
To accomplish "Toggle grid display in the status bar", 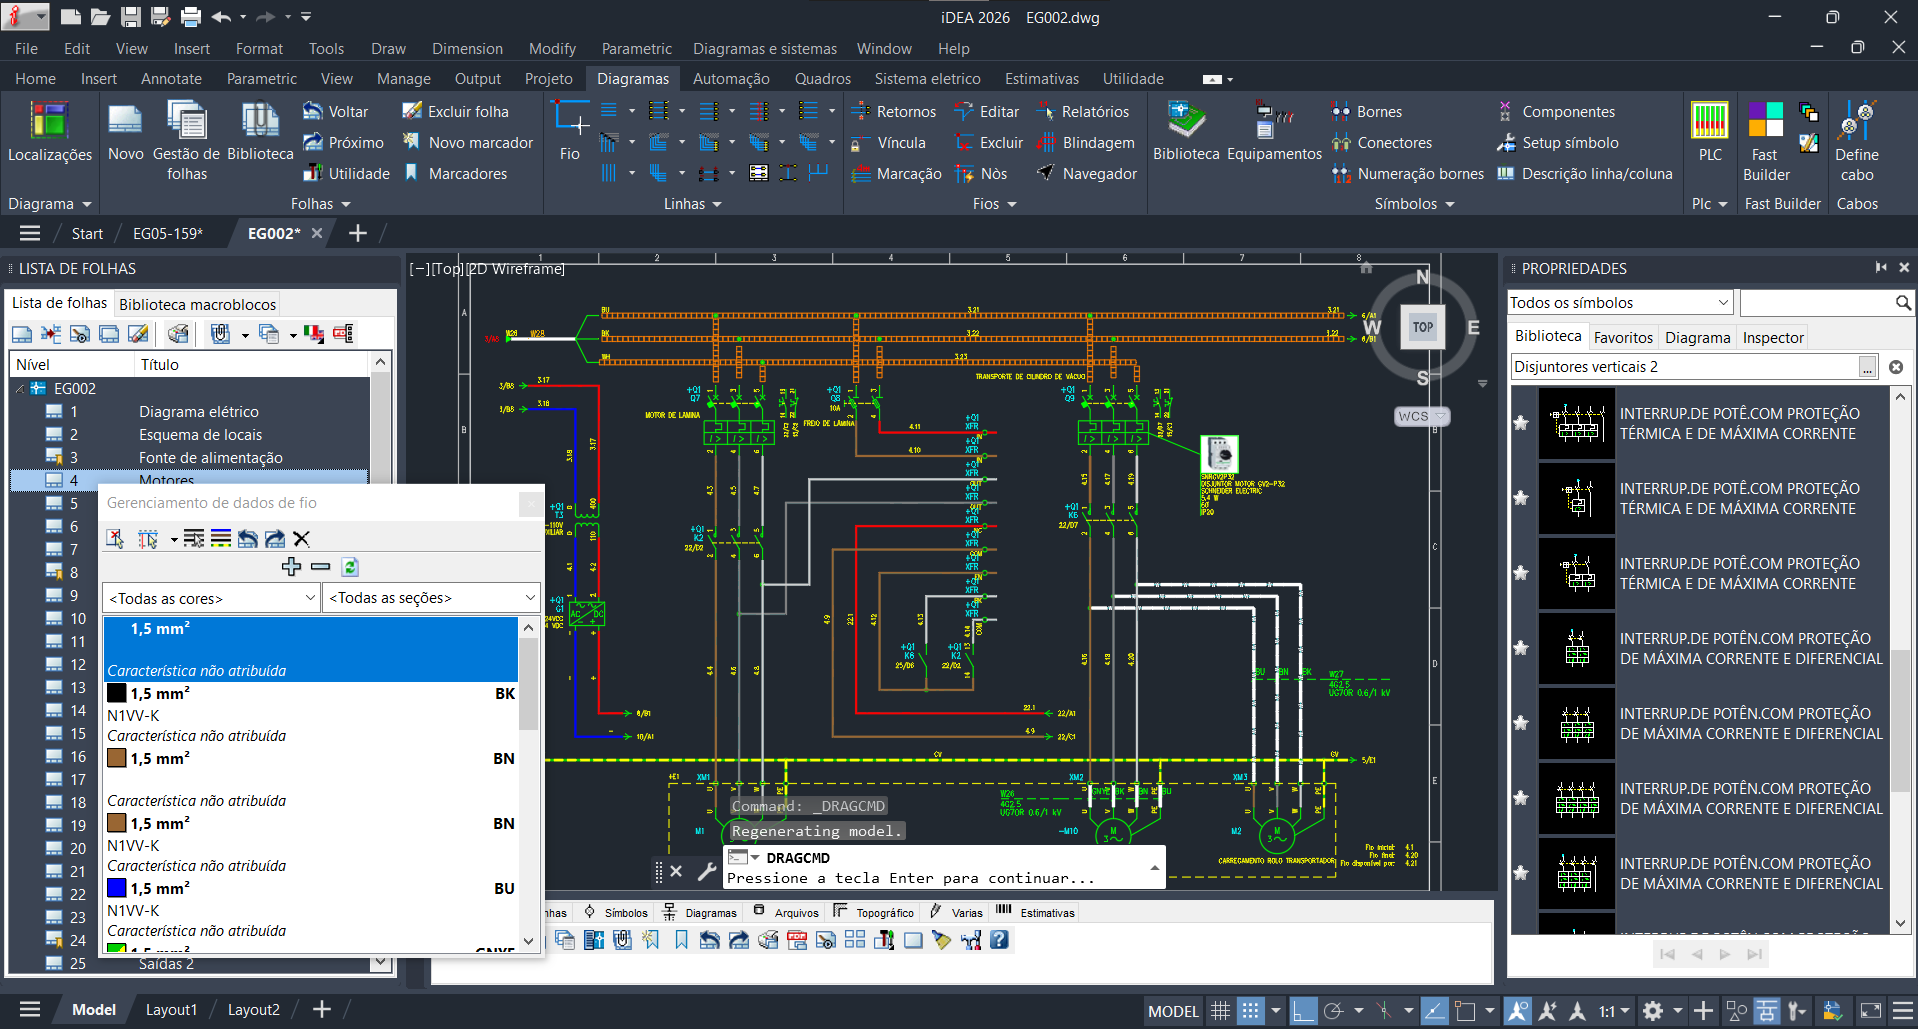I will point(1220,1010).
